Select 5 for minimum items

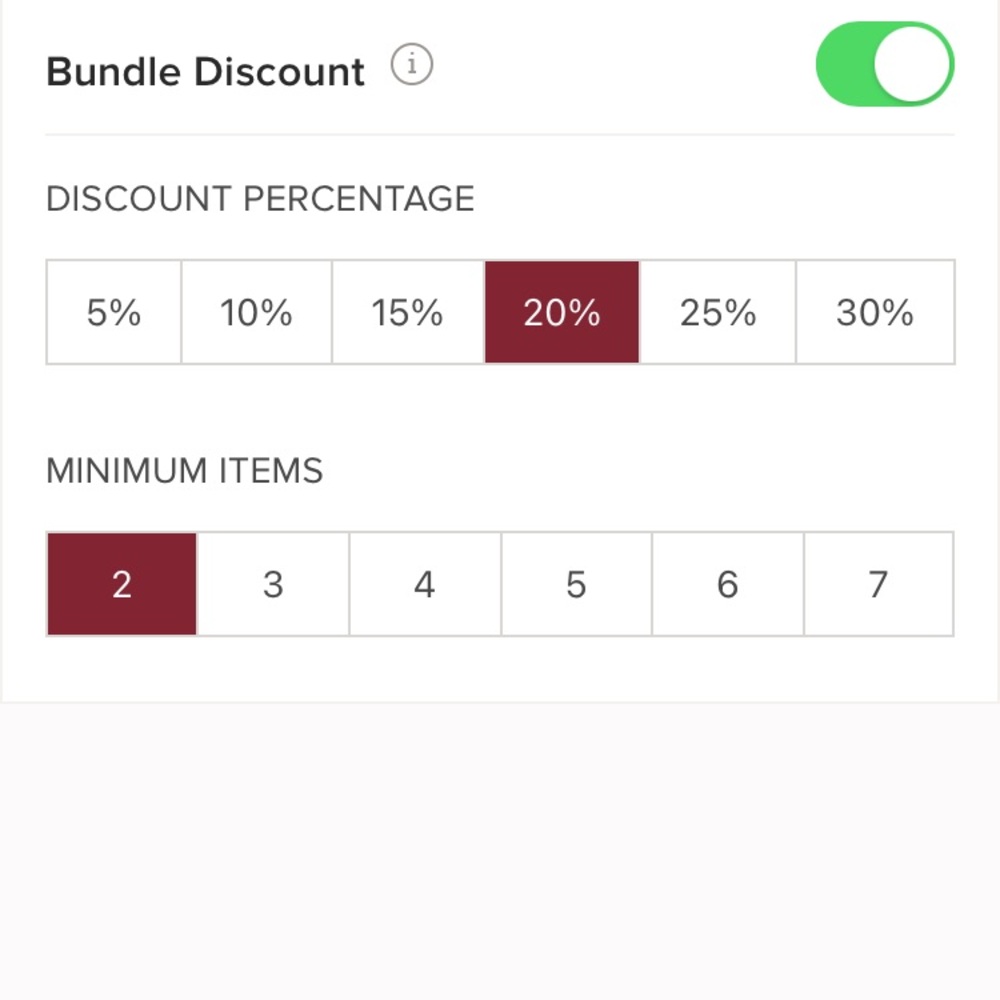[576, 584]
